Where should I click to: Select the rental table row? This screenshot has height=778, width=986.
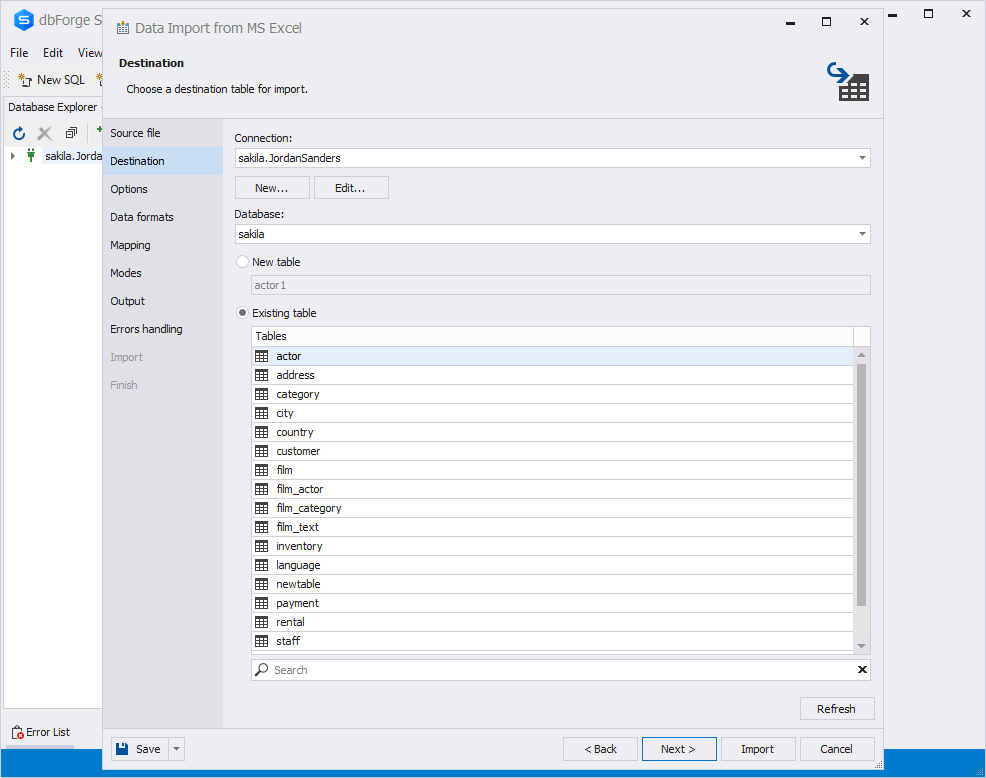tap(552, 622)
